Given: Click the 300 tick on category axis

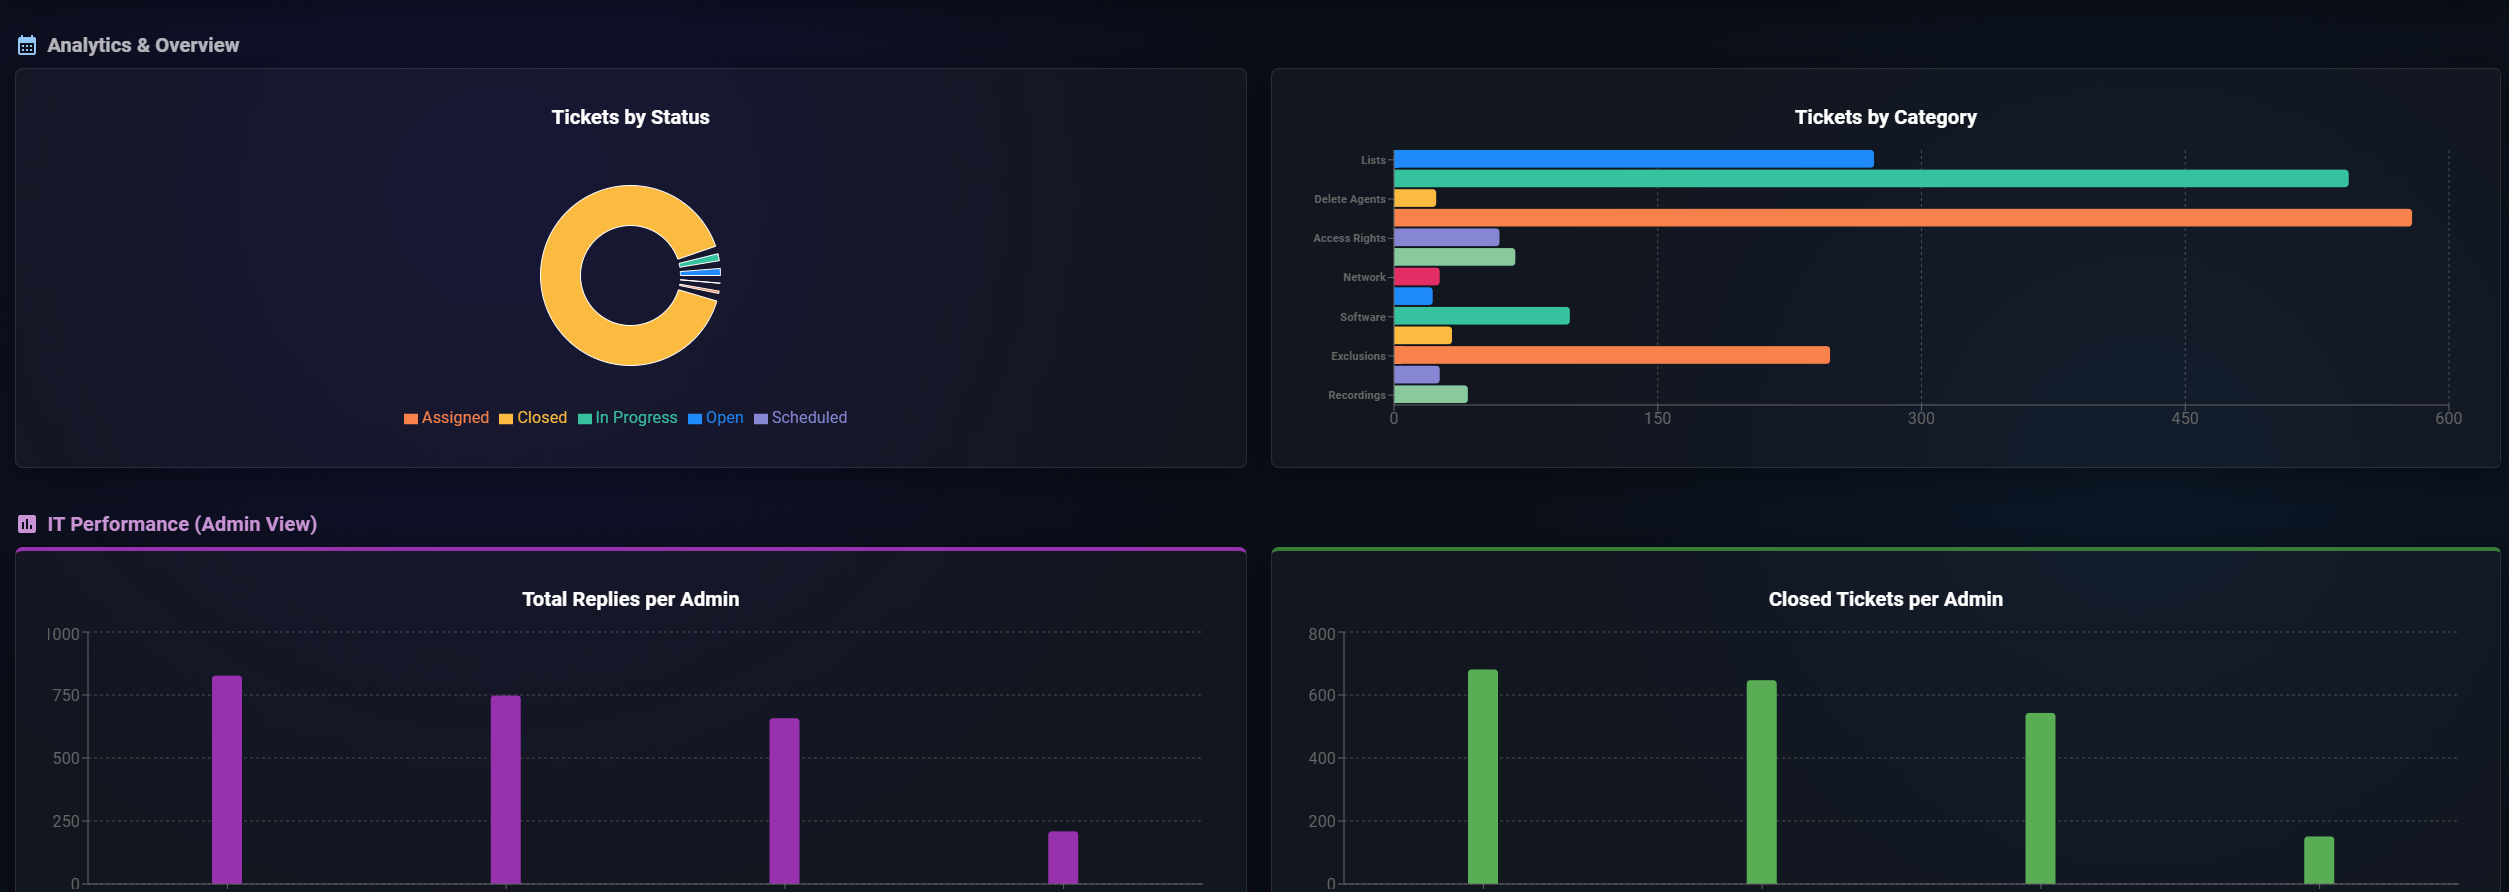Looking at the screenshot, I should pos(1921,418).
